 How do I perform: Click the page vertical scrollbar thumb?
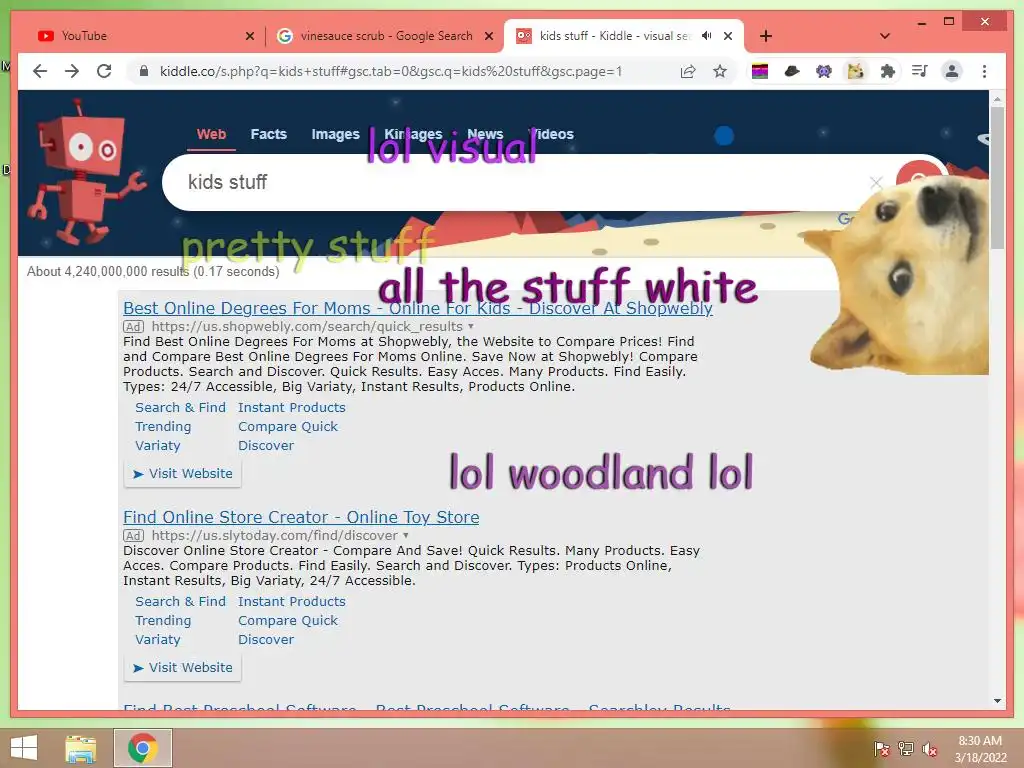click(x=997, y=178)
